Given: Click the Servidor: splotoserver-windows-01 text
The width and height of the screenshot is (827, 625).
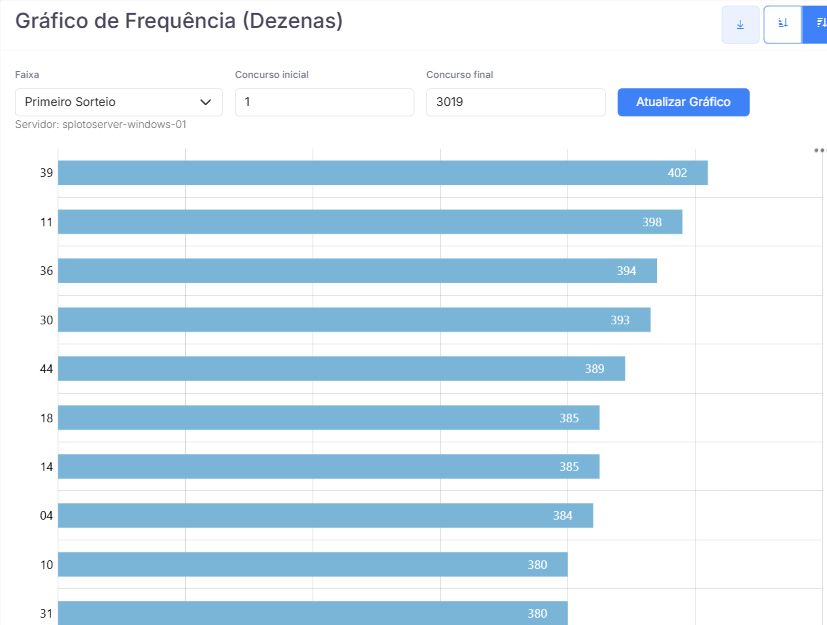Looking at the screenshot, I should (x=101, y=124).
